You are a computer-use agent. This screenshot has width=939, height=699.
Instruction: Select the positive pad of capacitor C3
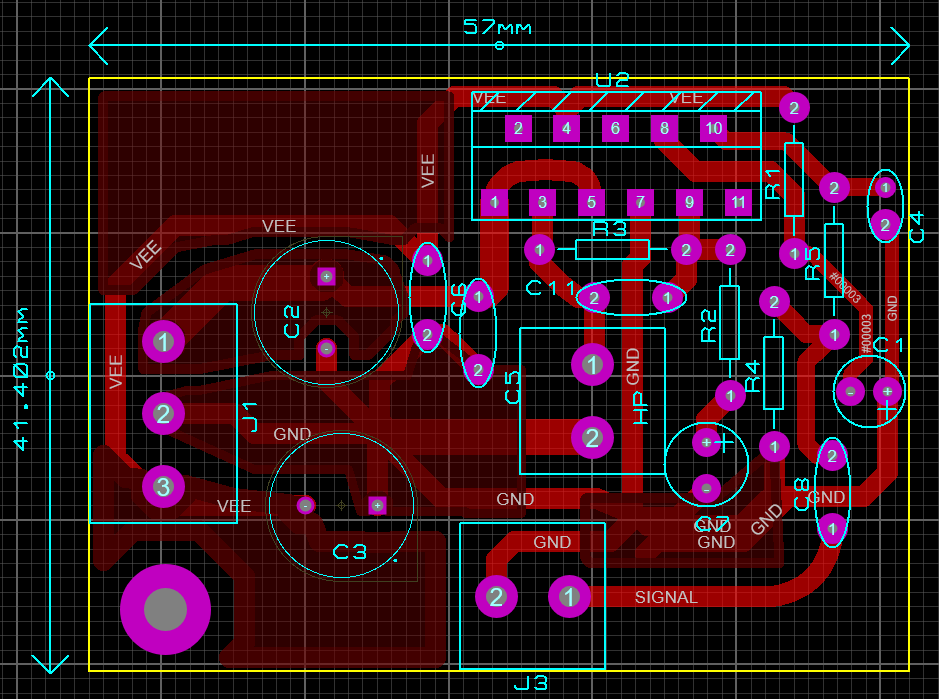tap(377, 506)
